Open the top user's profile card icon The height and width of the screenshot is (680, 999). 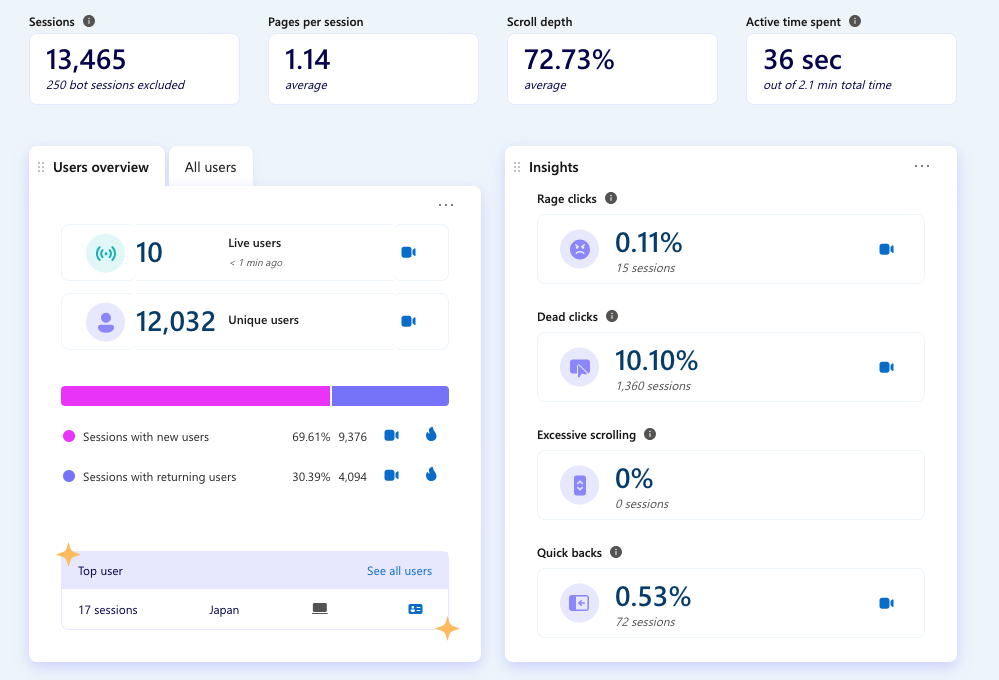(x=415, y=609)
